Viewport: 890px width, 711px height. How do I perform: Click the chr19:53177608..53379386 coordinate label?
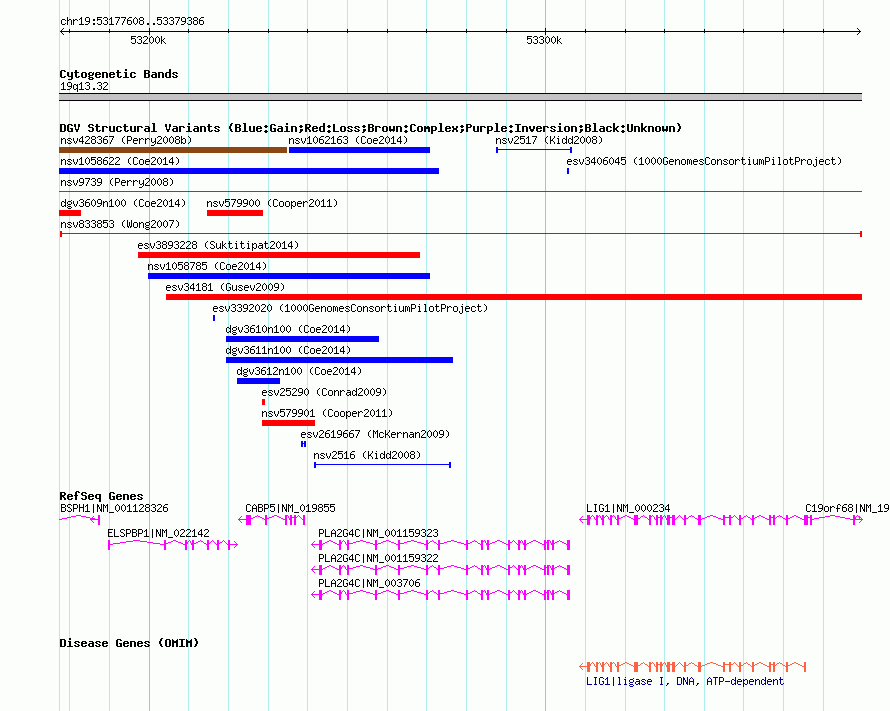[132, 22]
